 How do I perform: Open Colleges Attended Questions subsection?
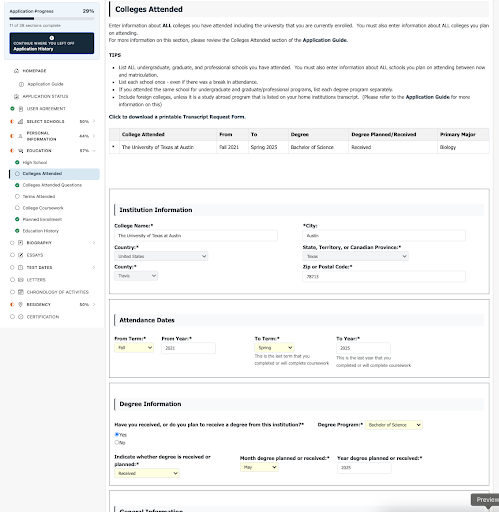click(x=52, y=185)
